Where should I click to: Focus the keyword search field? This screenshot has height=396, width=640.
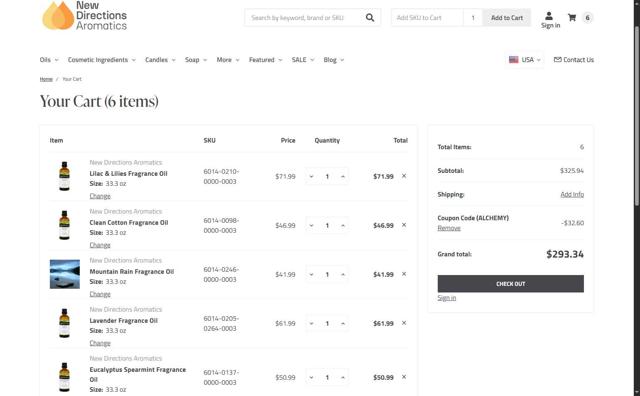(x=304, y=18)
